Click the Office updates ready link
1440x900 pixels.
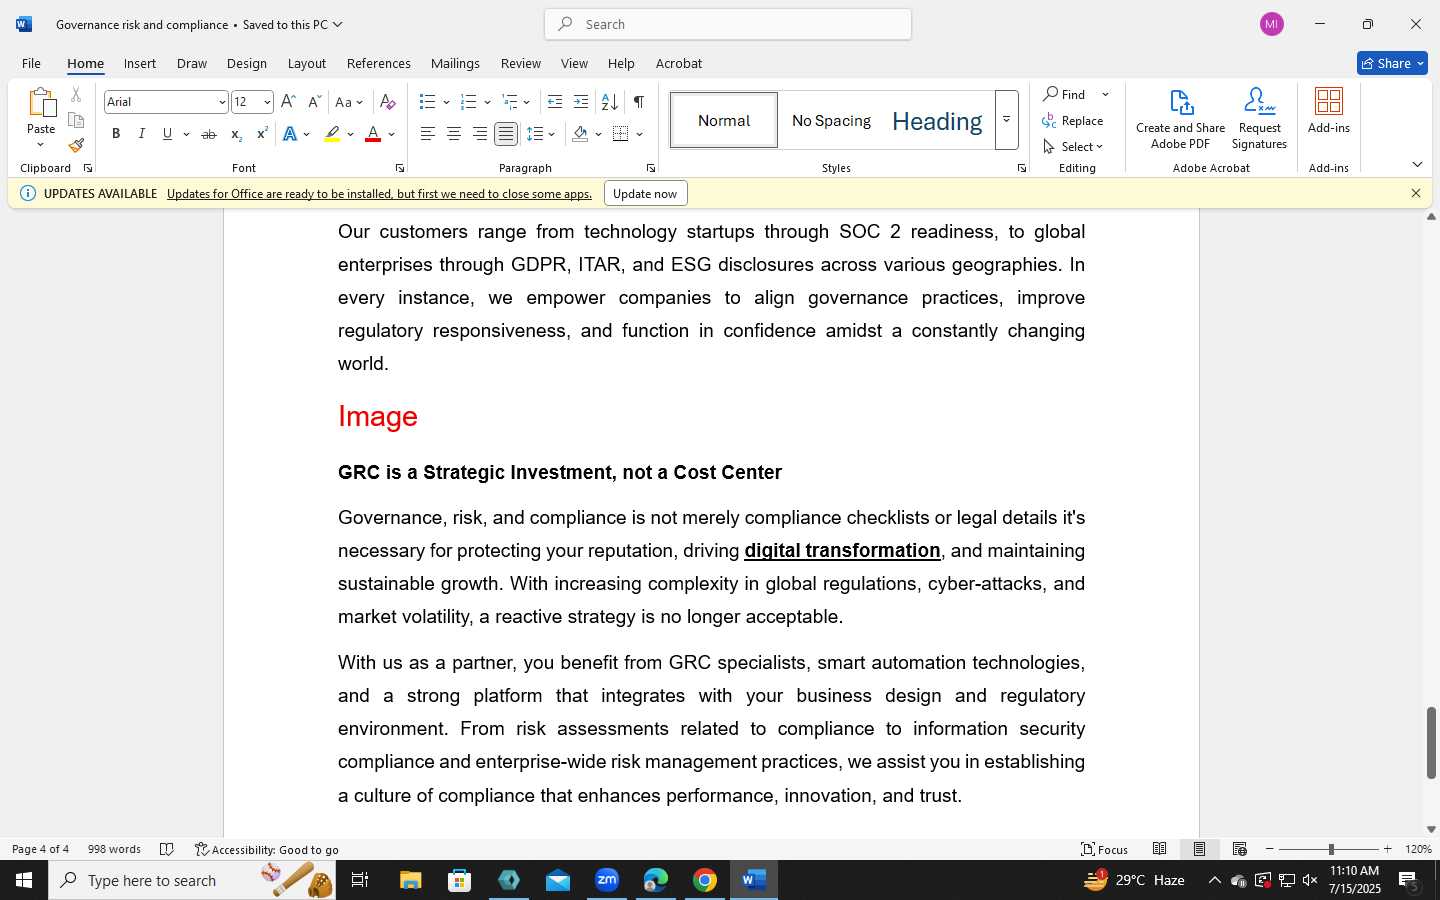pos(379,194)
